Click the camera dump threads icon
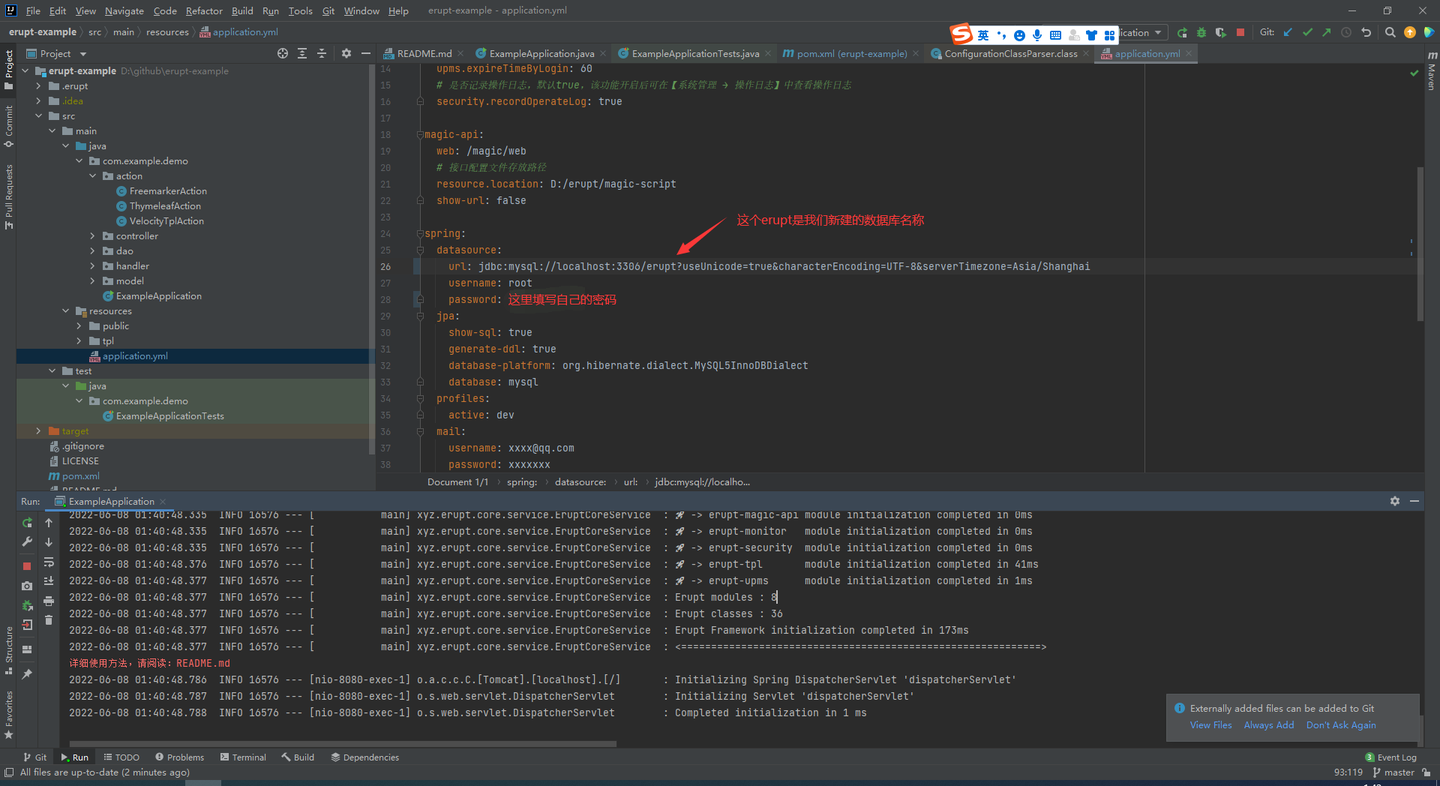Image resolution: width=1440 pixels, height=786 pixels. pos(27,585)
